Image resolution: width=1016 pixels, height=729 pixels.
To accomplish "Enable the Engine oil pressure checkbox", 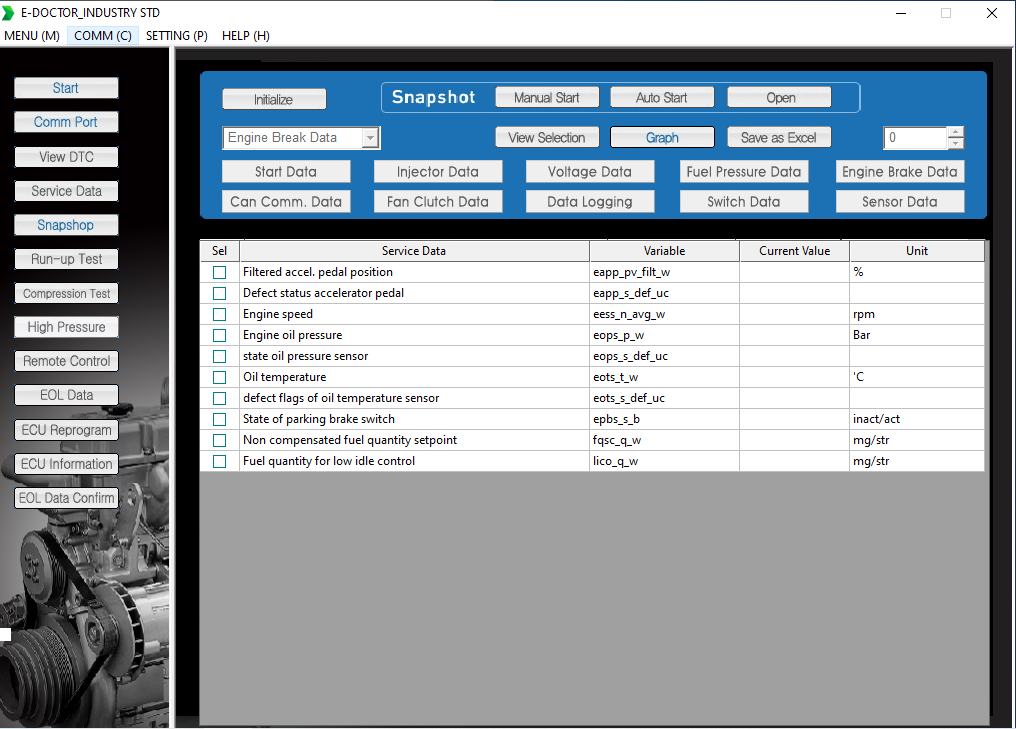I will (x=220, y=335).
